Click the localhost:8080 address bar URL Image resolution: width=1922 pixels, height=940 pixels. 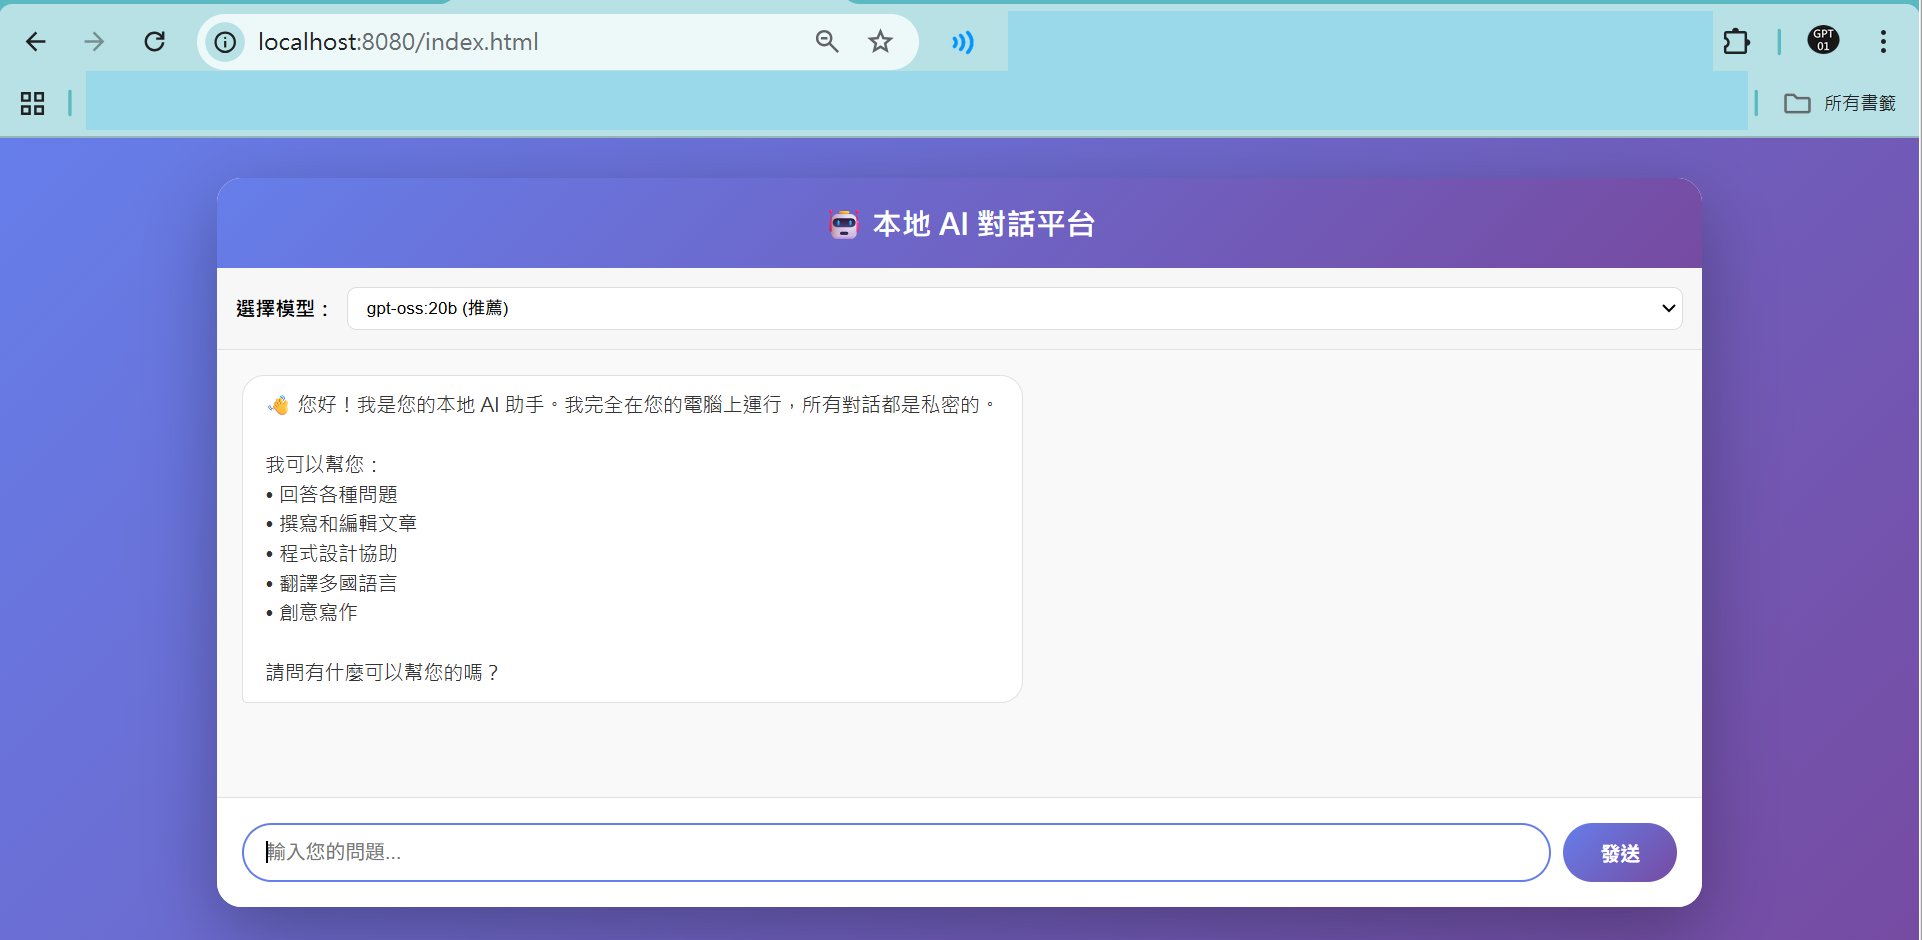[x=398, y=42]
